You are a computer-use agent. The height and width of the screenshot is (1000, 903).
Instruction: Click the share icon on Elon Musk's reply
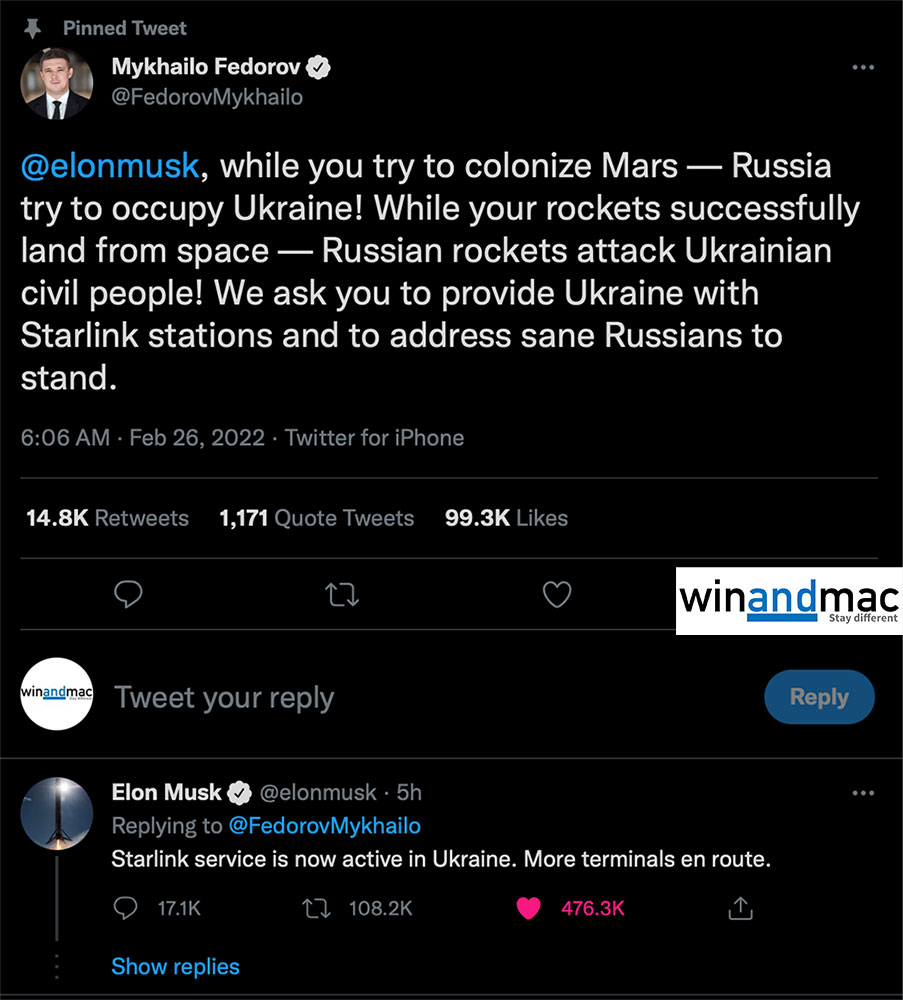click(739, 908)
